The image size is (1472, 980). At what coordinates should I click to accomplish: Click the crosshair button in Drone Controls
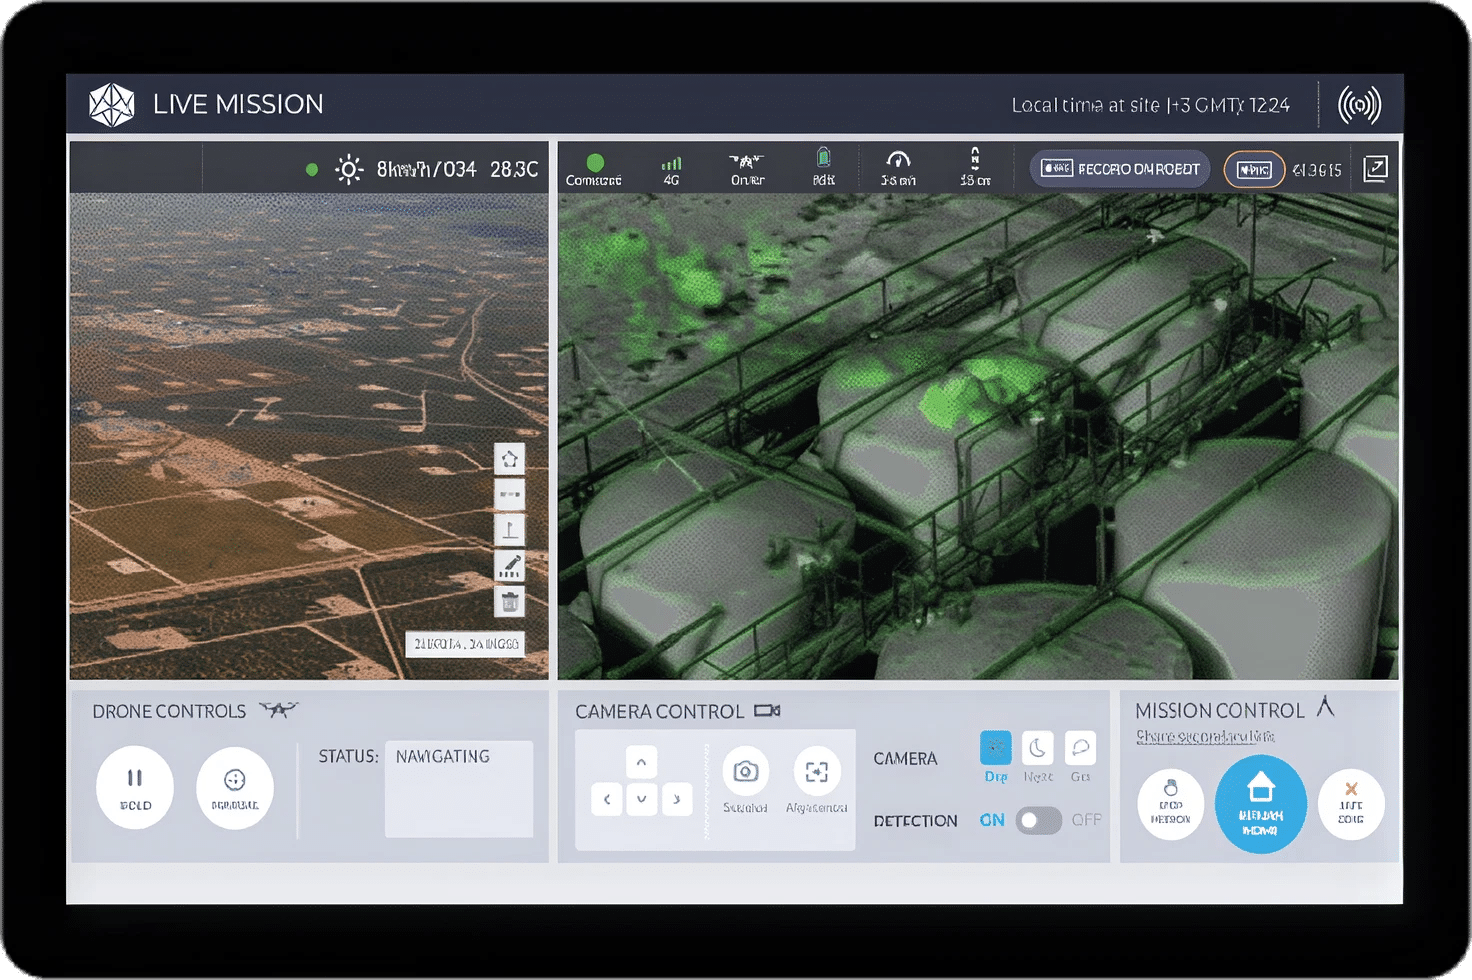point(235,788)
